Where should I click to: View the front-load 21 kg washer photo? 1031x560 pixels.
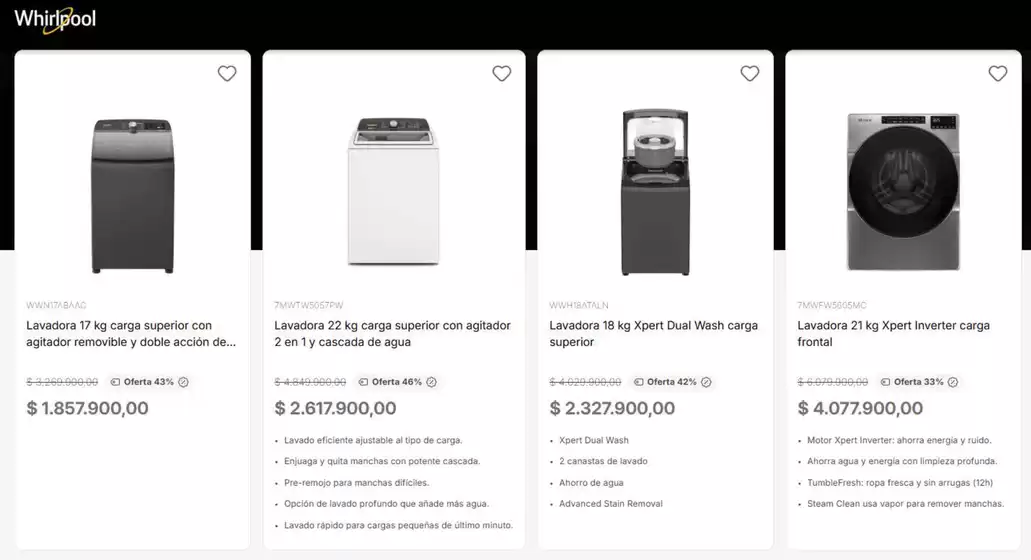click(903, 191)
